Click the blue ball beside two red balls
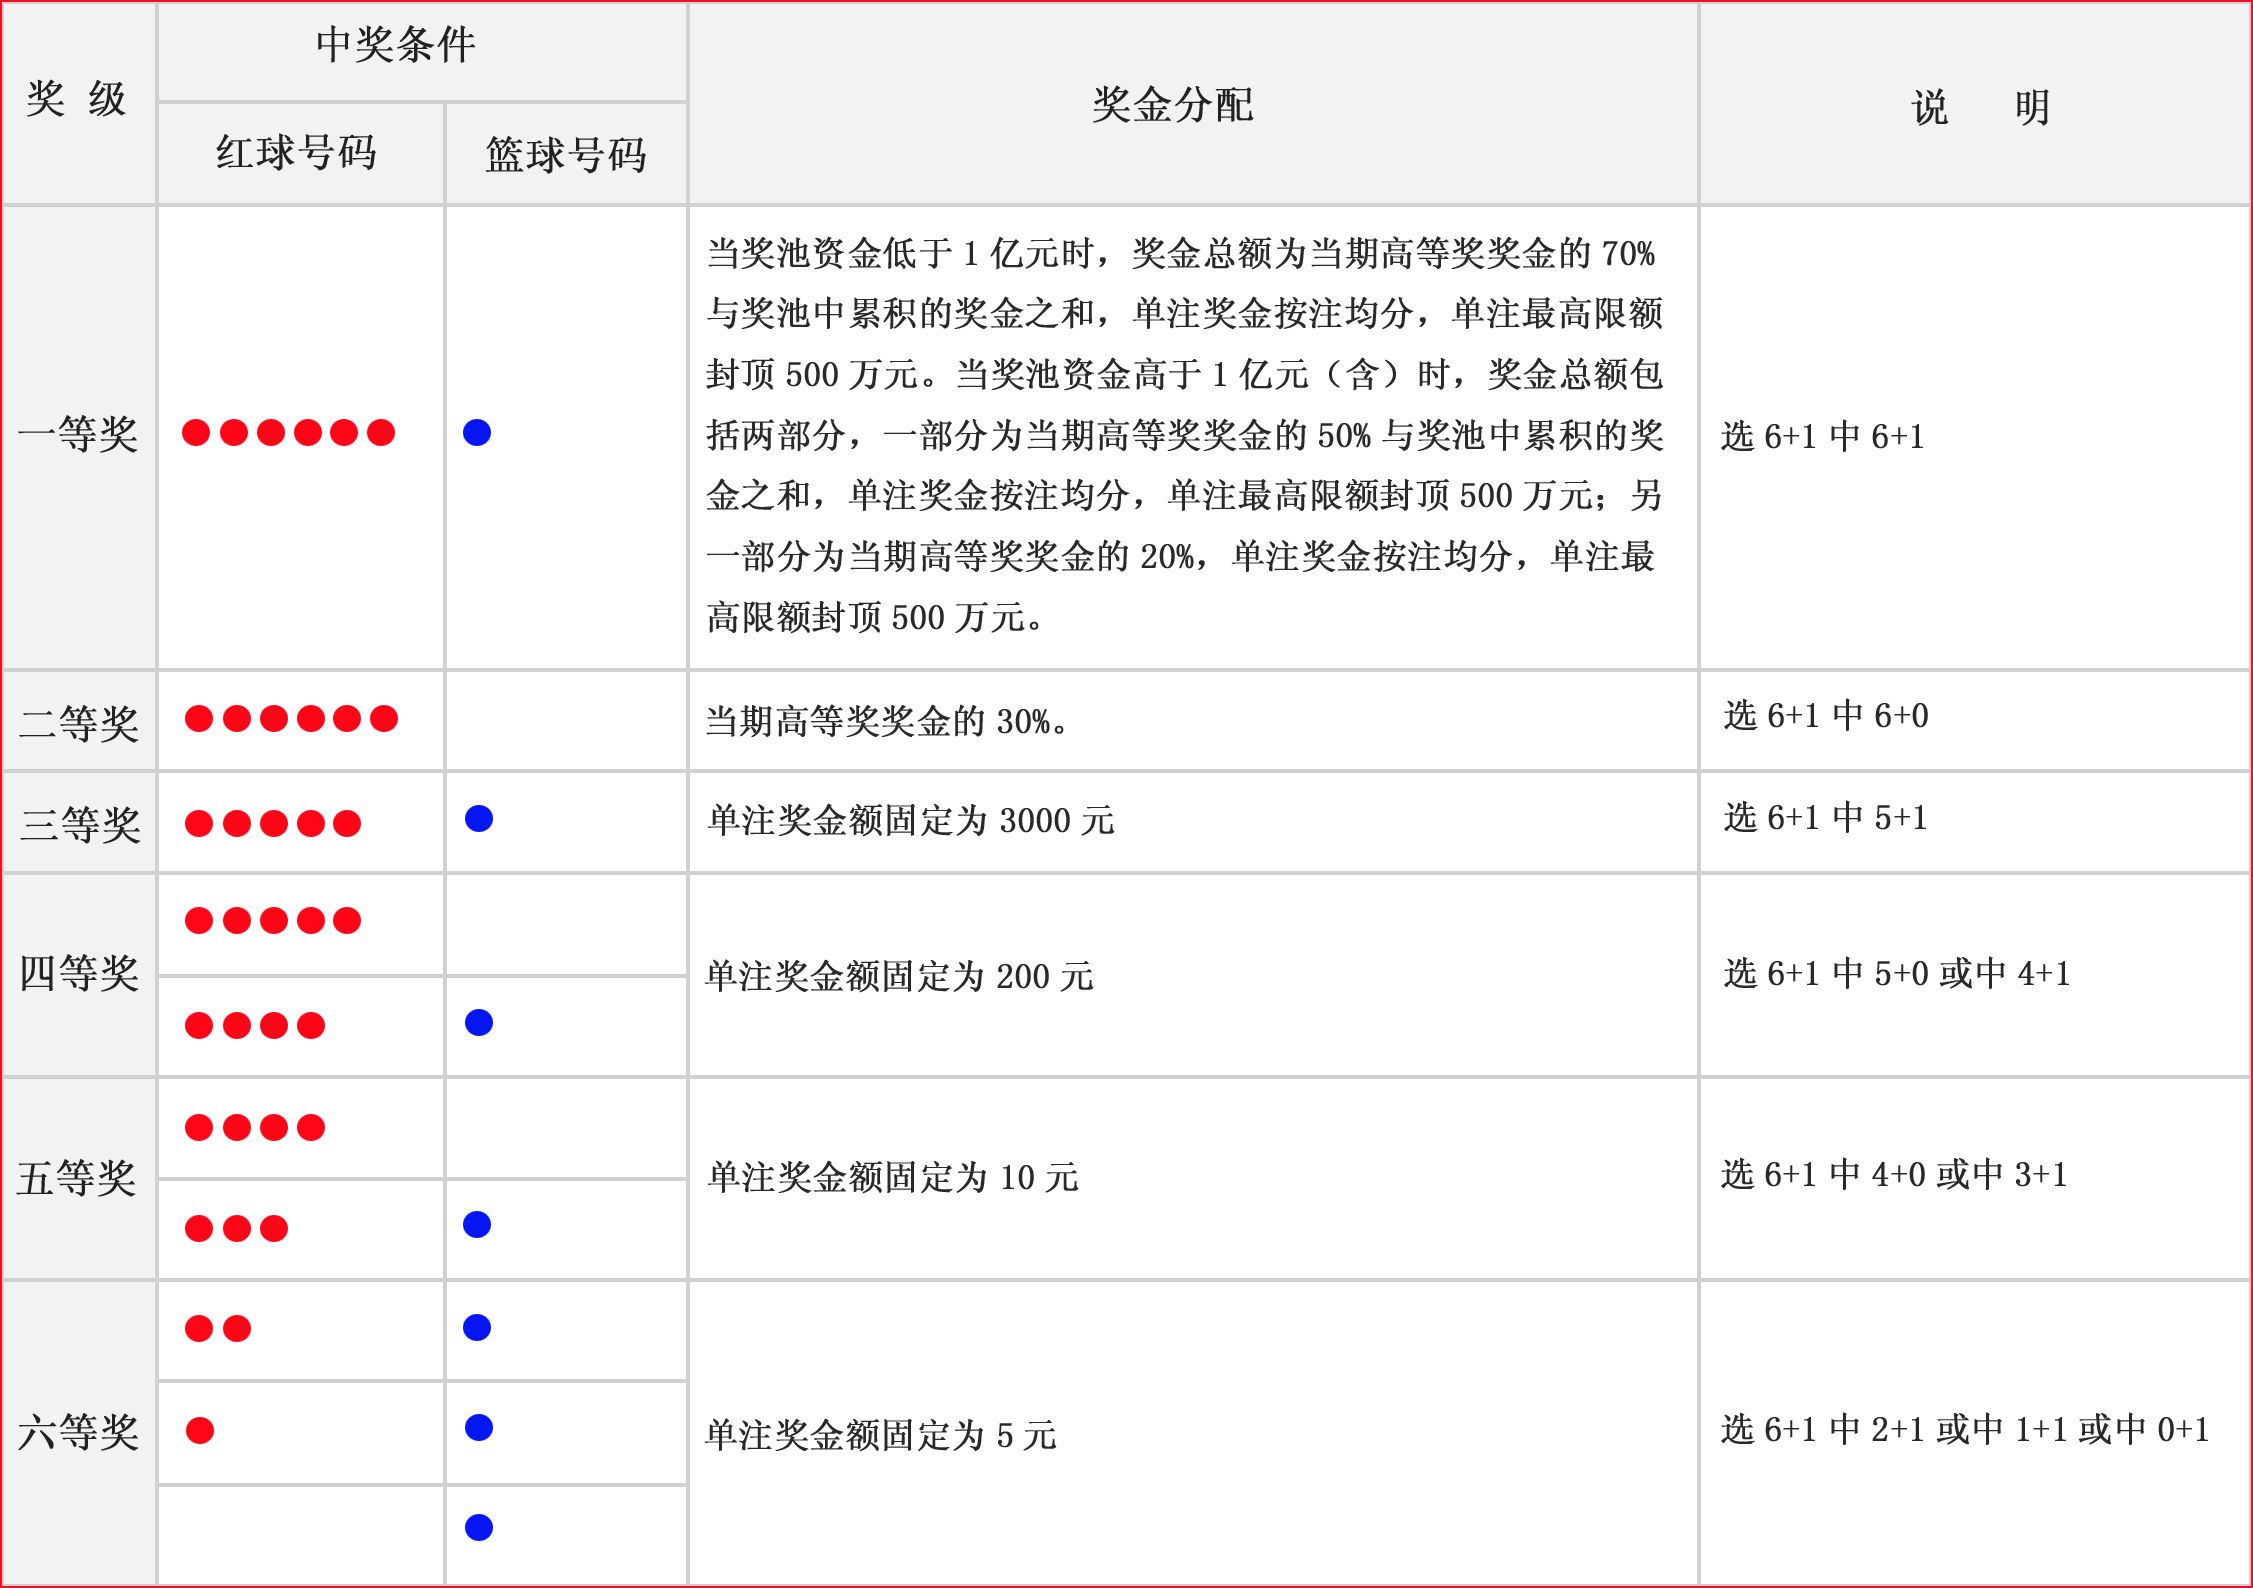2253x1588 pixels. (477, 1327)
